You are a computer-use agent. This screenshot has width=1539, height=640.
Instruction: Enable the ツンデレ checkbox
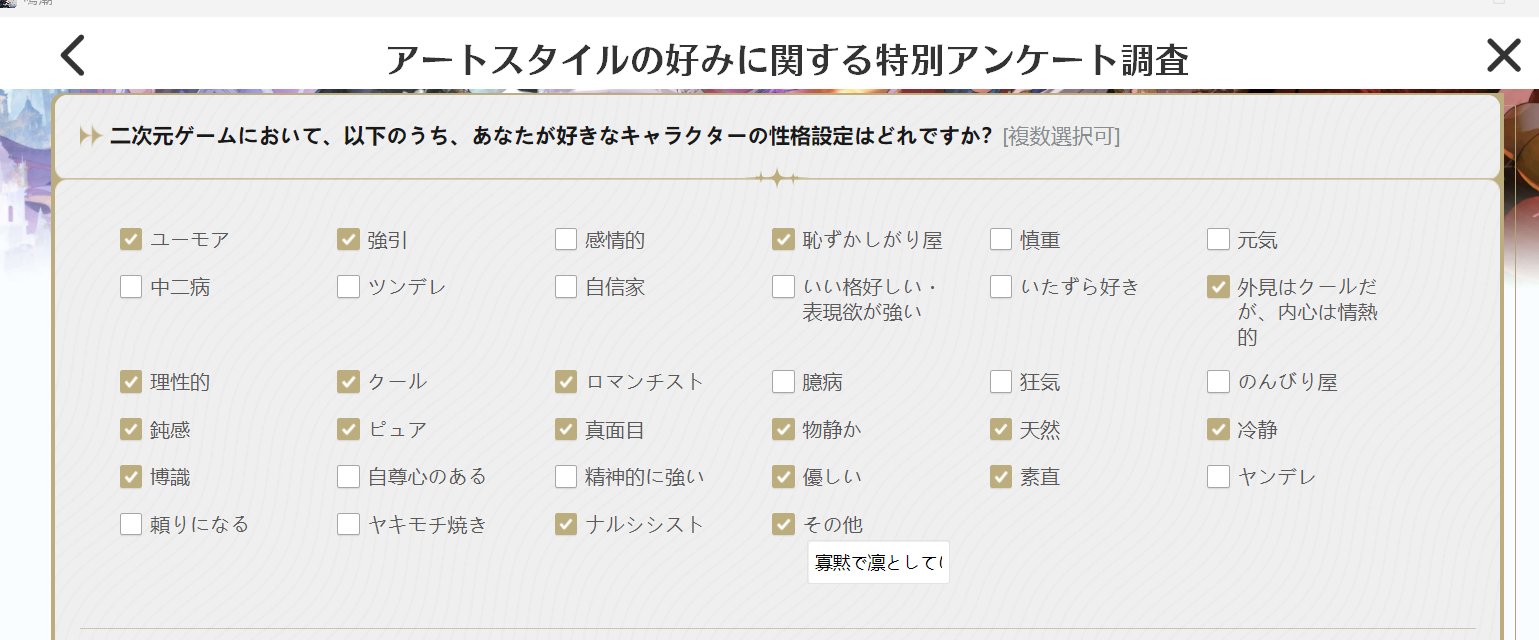348,287
